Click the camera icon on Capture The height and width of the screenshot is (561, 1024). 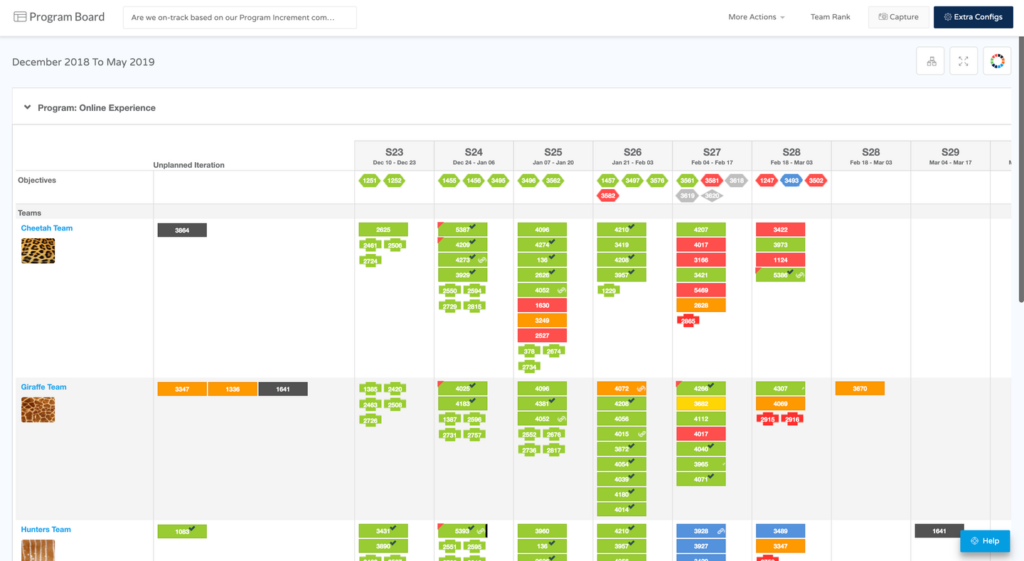(x=882, y=17)
